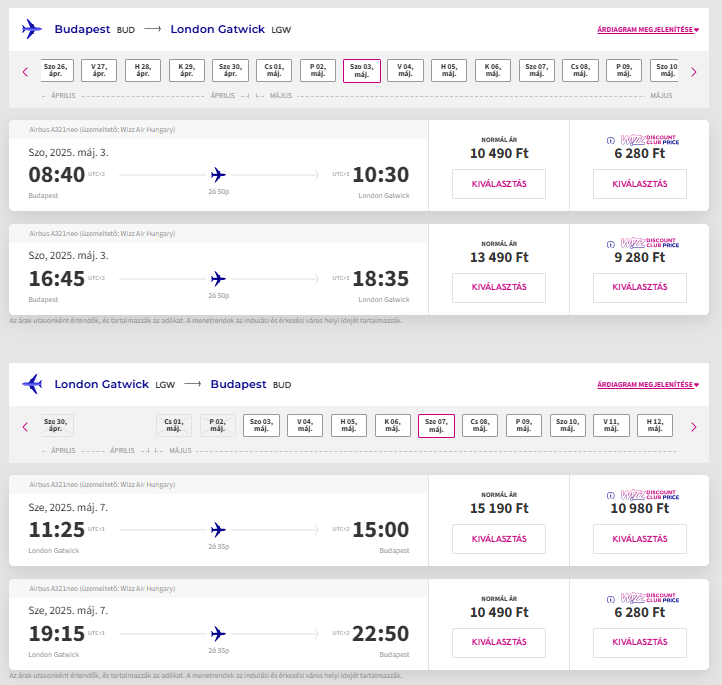
Task: Choose normal price 15 190 Ft for 11:25 flight
Action: click(499, 539)
